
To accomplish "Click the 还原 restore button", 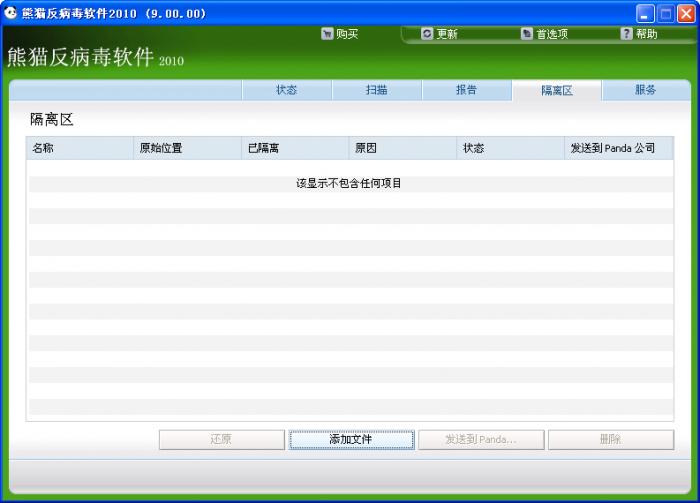I will [x=222, y=440].
